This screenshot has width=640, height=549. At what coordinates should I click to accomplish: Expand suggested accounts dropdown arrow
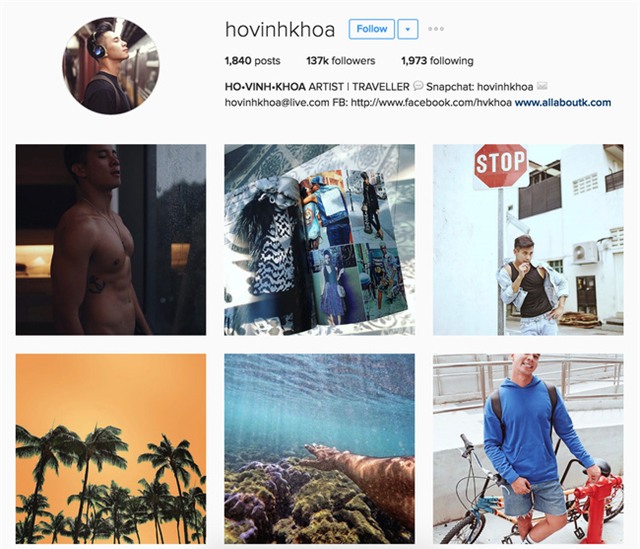[407, 29]
